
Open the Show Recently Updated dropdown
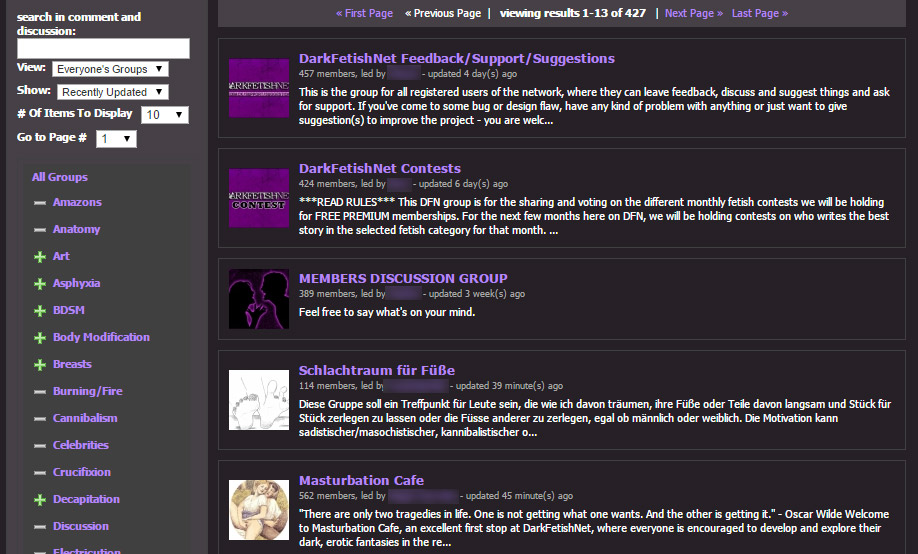click(x=112, y=92)
